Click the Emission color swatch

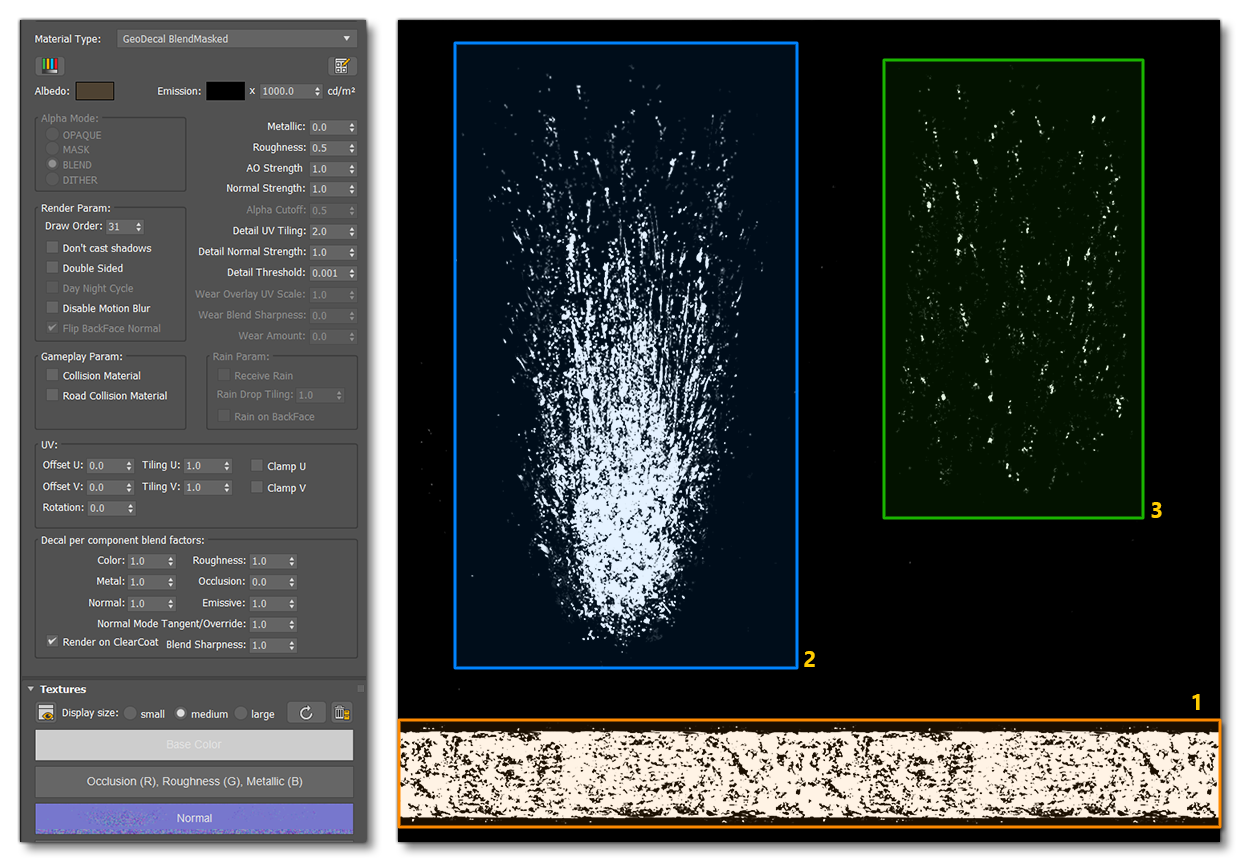point(226,91)
